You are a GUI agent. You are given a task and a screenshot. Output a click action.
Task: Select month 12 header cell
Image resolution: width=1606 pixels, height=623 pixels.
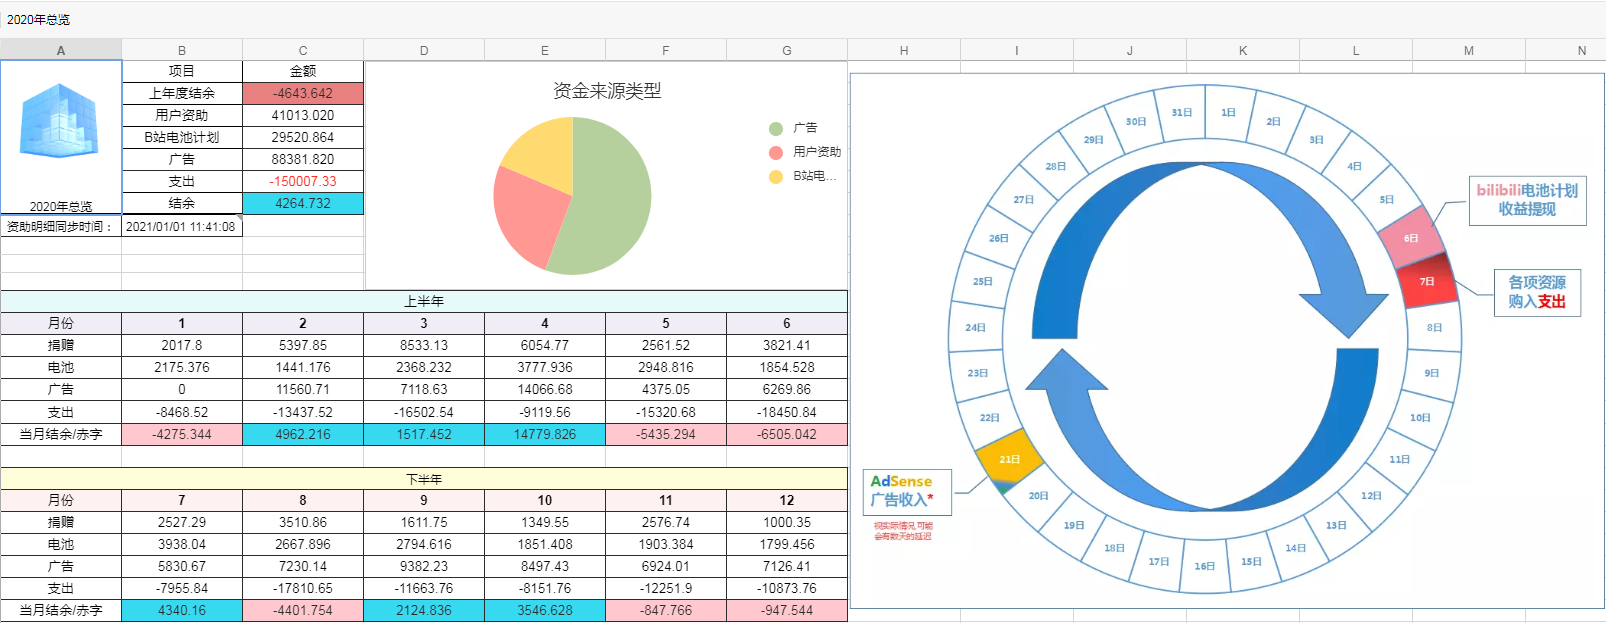[787, 500]
